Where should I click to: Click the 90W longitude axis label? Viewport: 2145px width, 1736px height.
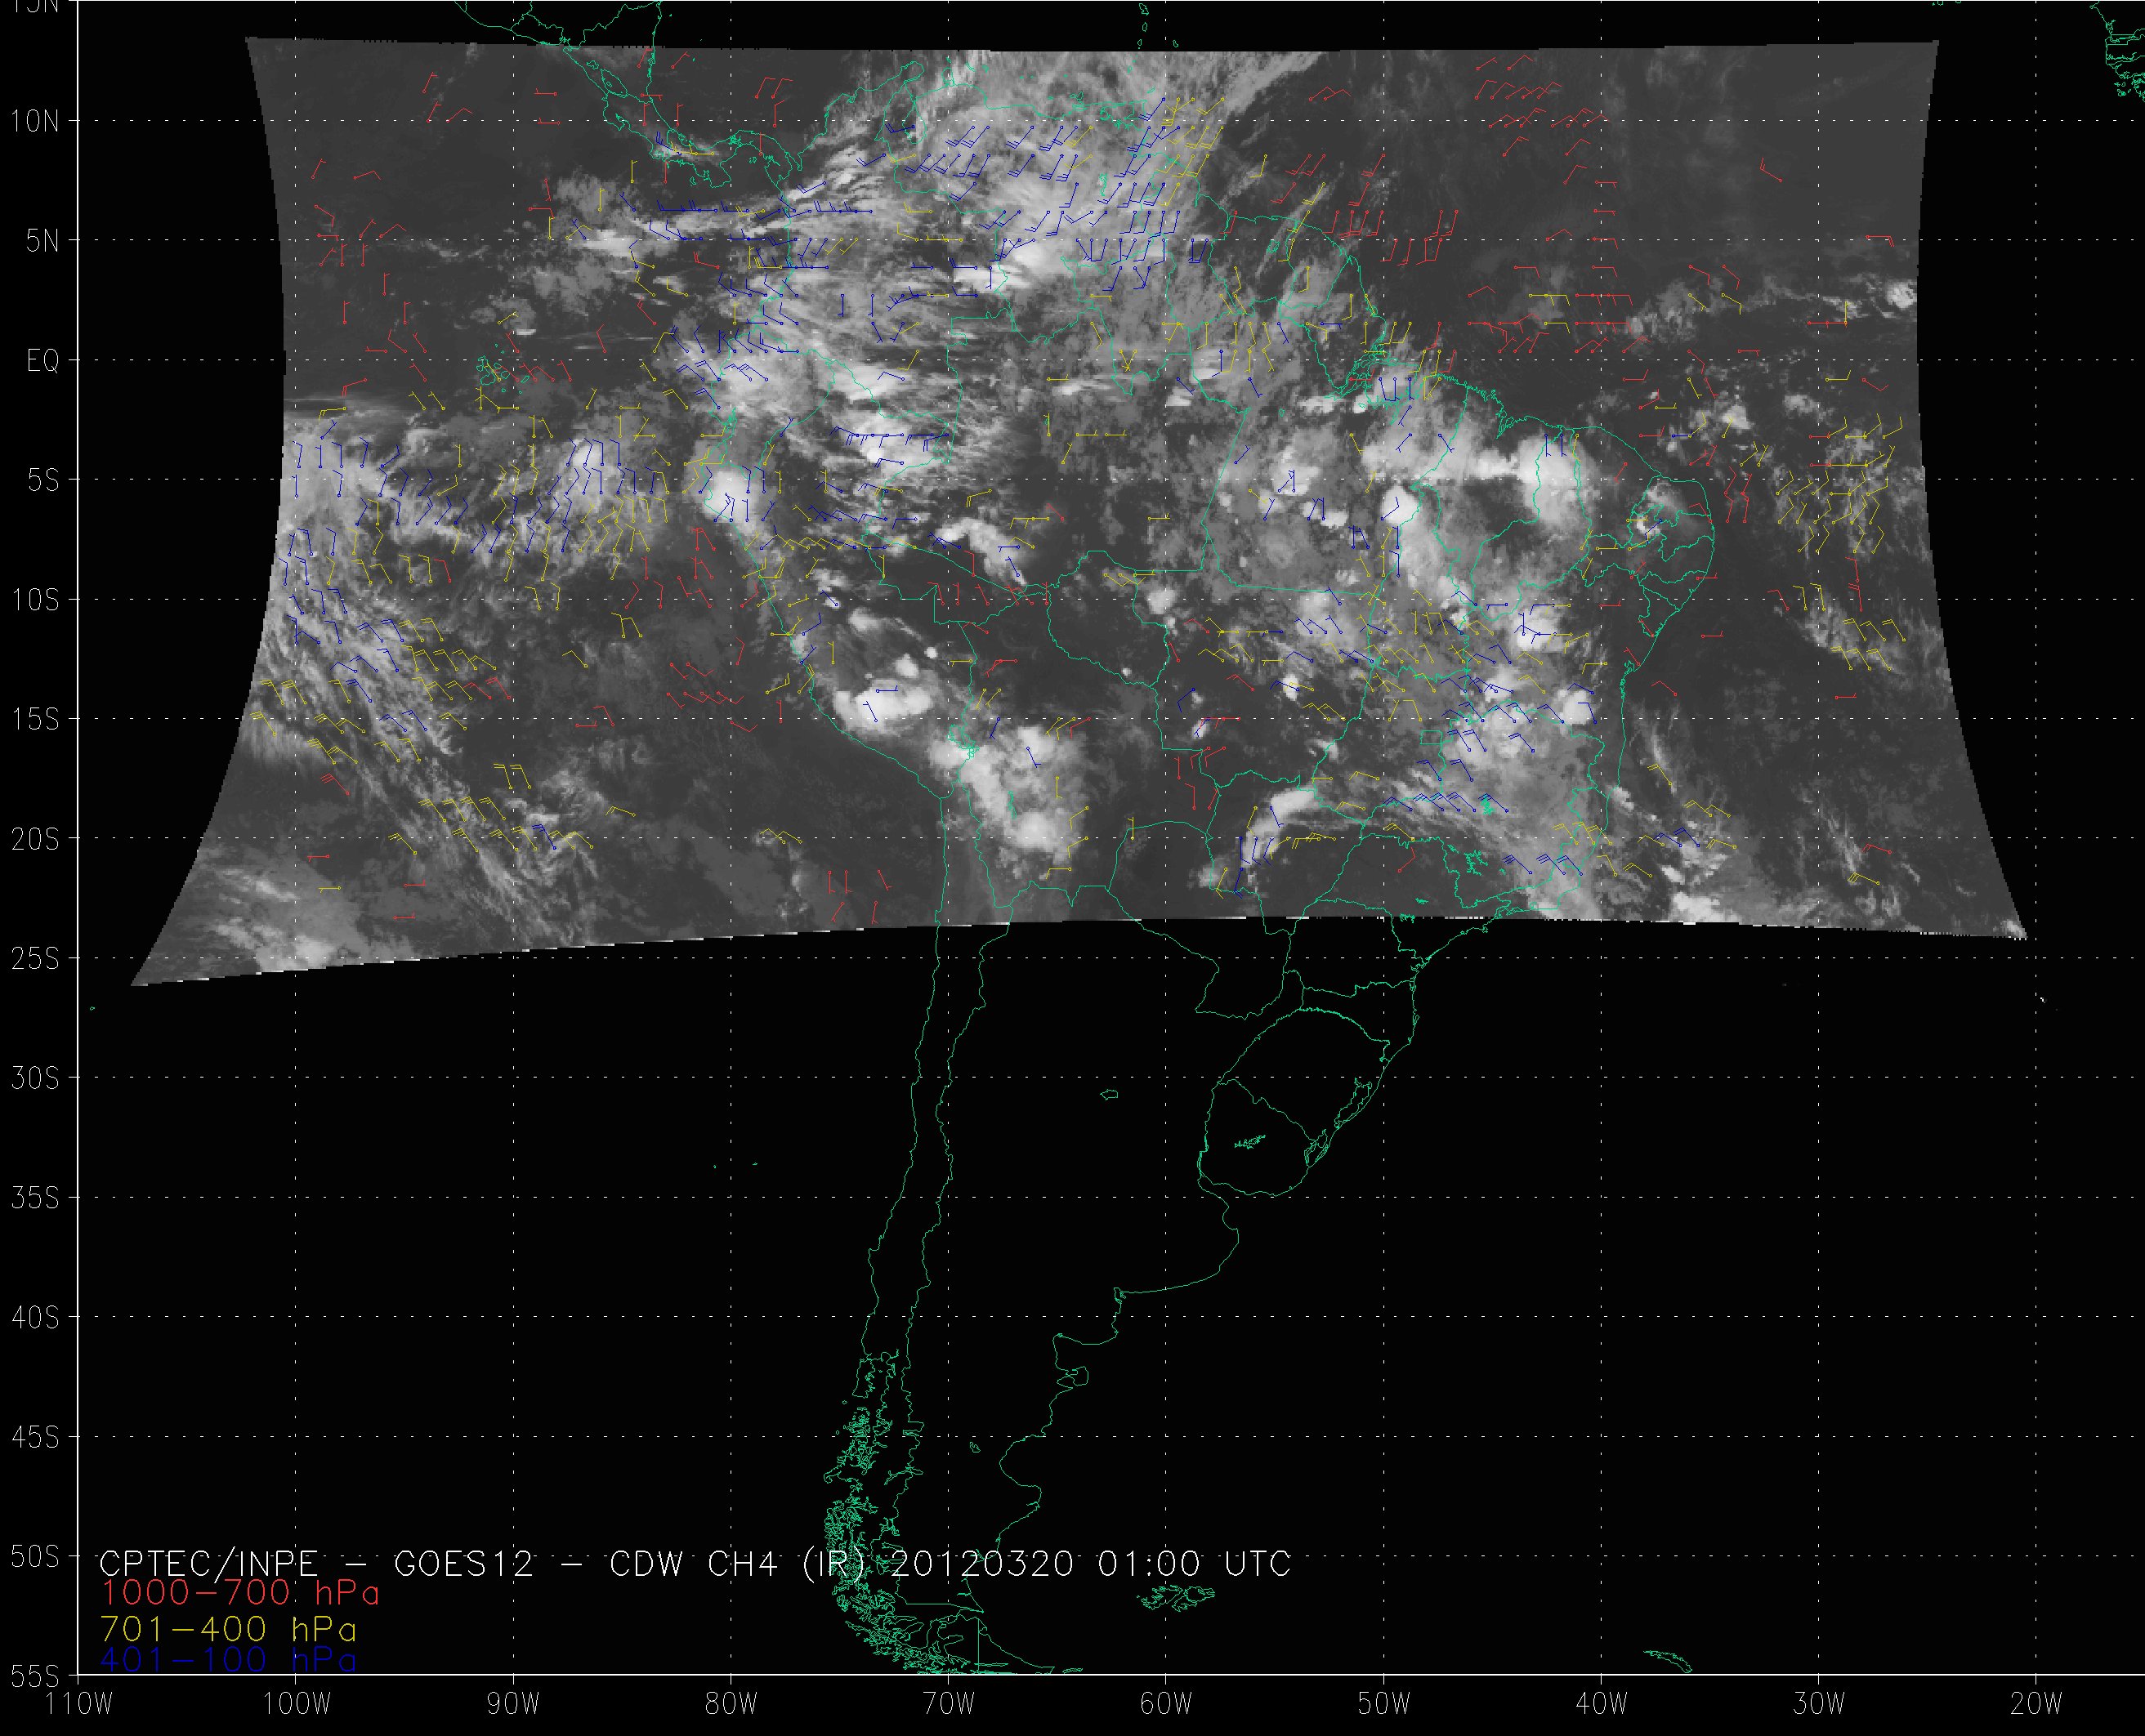point(513,1704)
